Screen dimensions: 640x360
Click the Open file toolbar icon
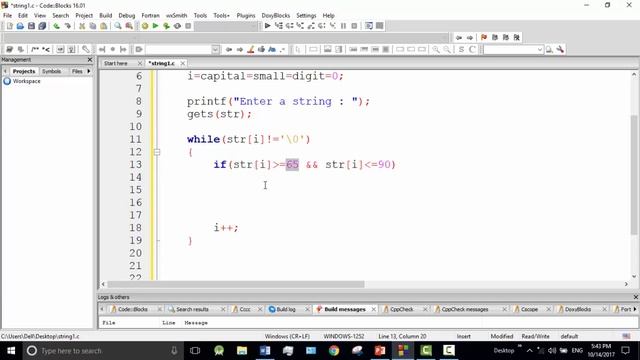(x=20, y=26)
